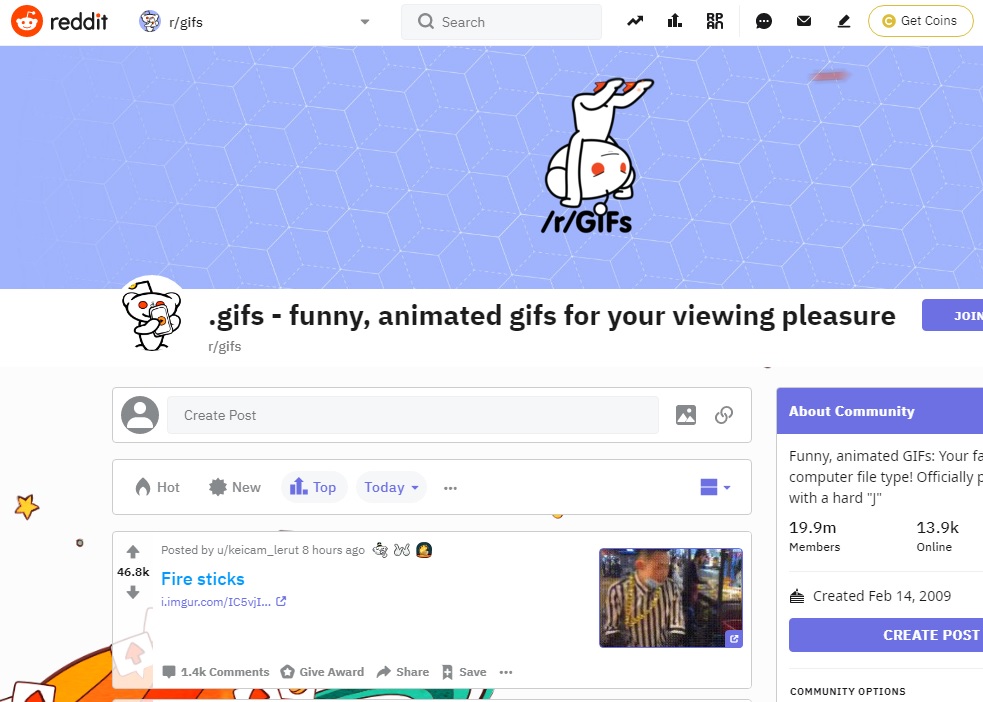Open the i.imgur.com/IC5vjI... link
Screen dimensions: 983x702
[x=216, y=602]
